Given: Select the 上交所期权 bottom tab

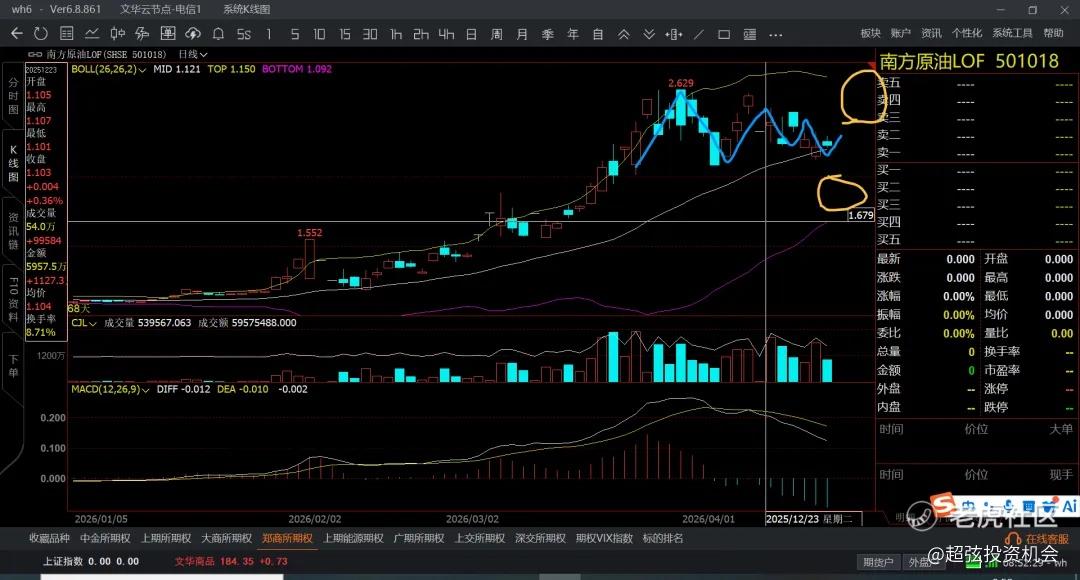Looking at the screenshot, I should pos(480,539).
